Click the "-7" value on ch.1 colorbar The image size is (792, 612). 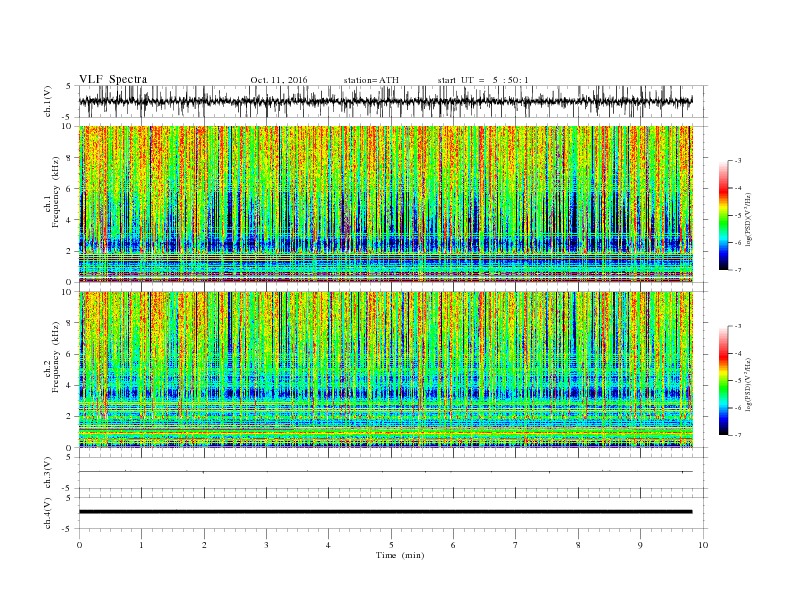(738, 270)
